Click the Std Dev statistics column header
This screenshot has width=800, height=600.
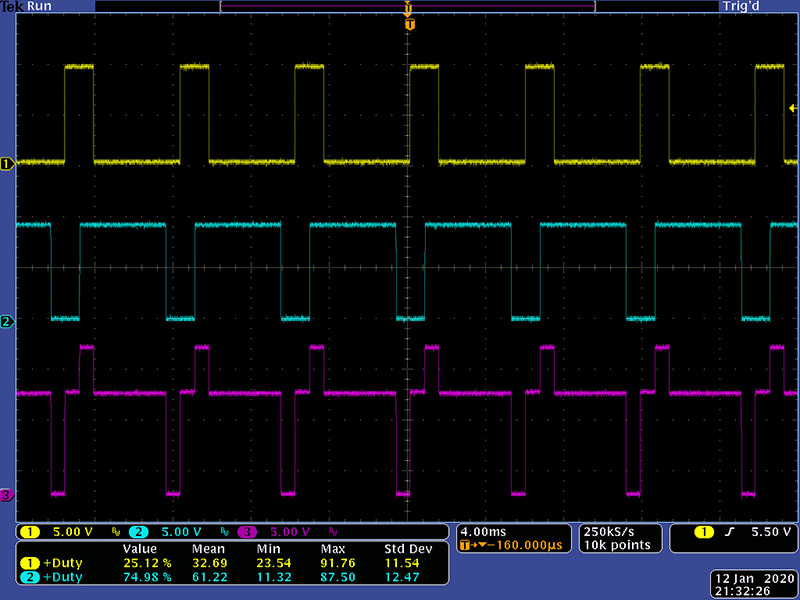406,549
